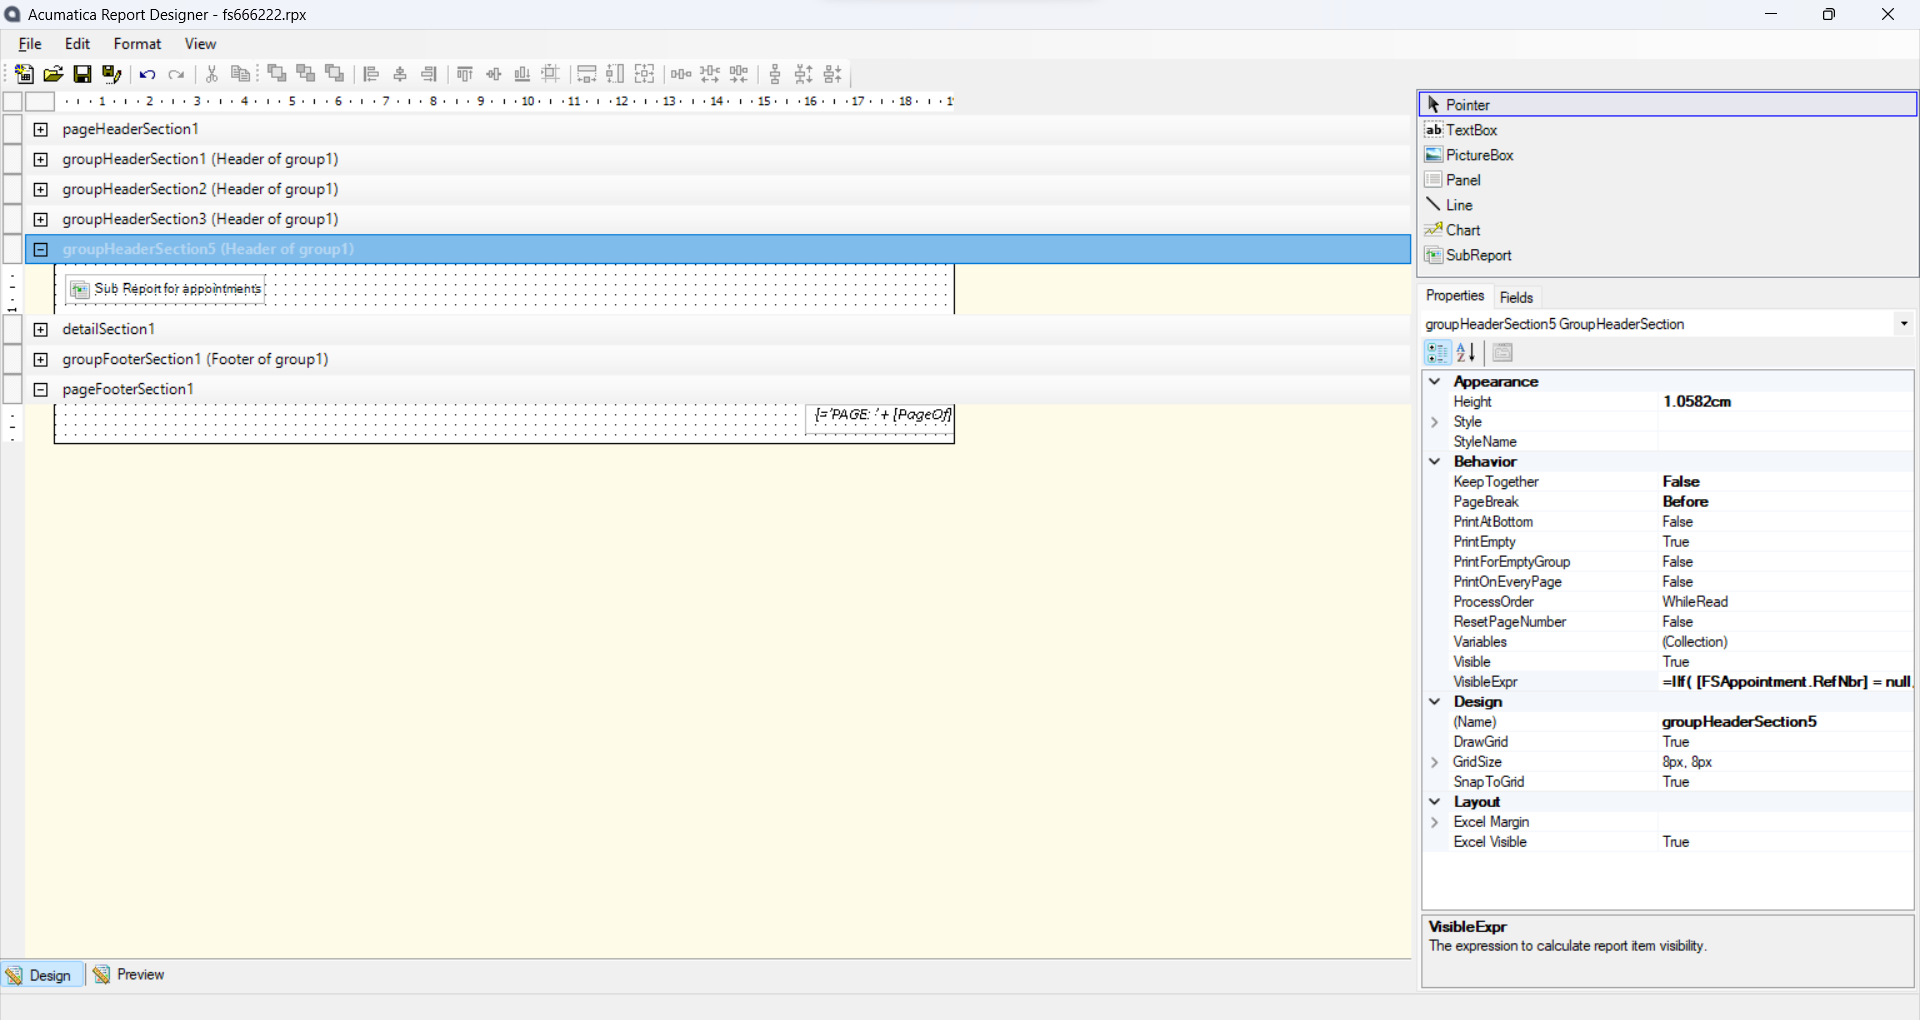Click the Align Centers toolbar icon
This screenshot has height=1020, width=1920.
400,74
